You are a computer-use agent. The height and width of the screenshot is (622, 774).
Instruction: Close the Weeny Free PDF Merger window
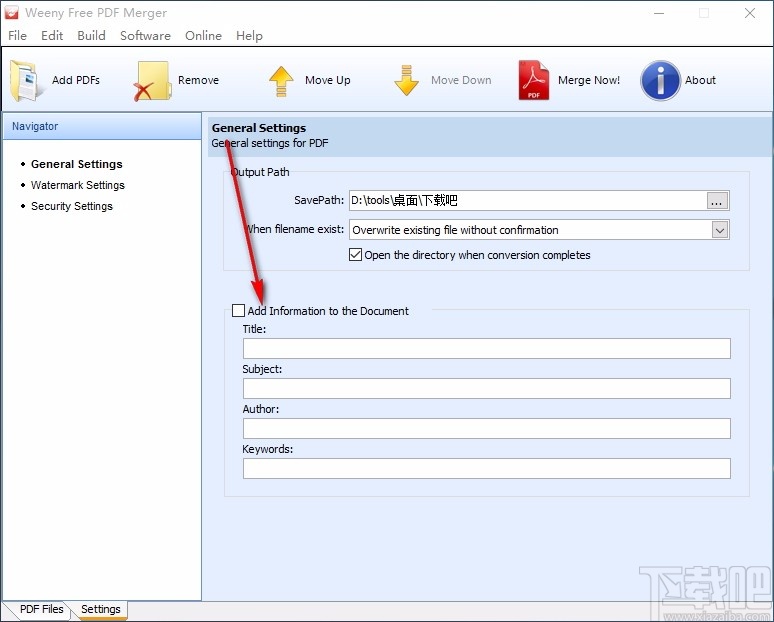[x=750, y=13]
